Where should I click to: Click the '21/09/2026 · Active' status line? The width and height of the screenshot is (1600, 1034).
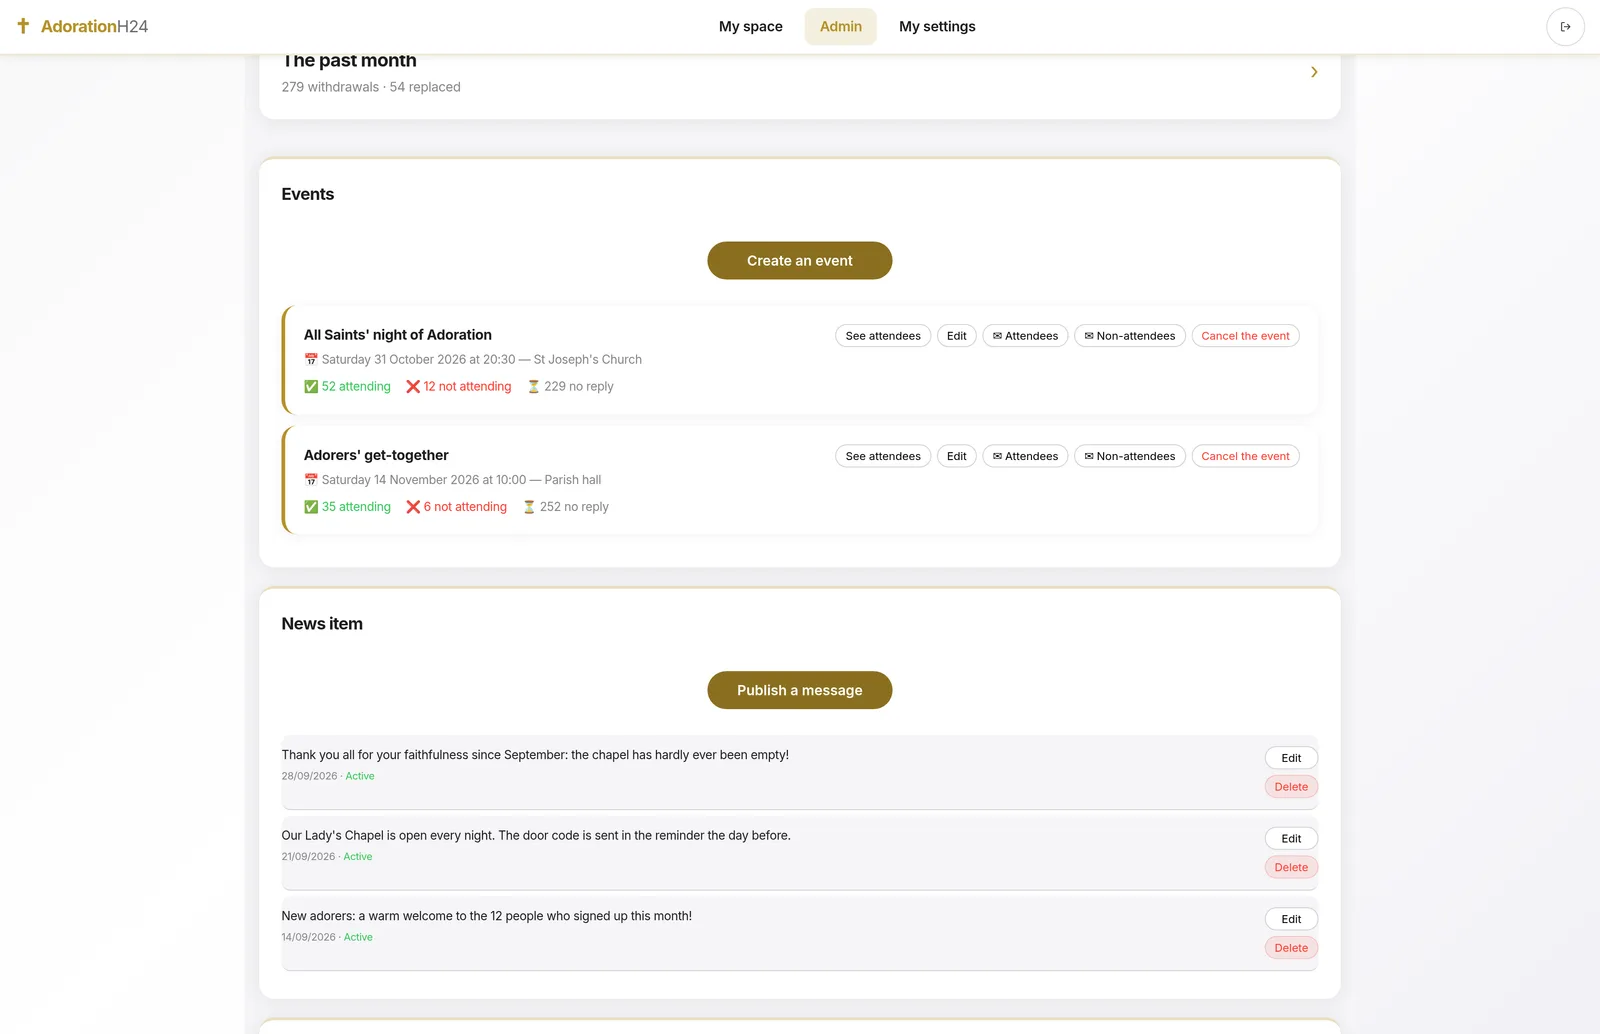tap(327, 857)
